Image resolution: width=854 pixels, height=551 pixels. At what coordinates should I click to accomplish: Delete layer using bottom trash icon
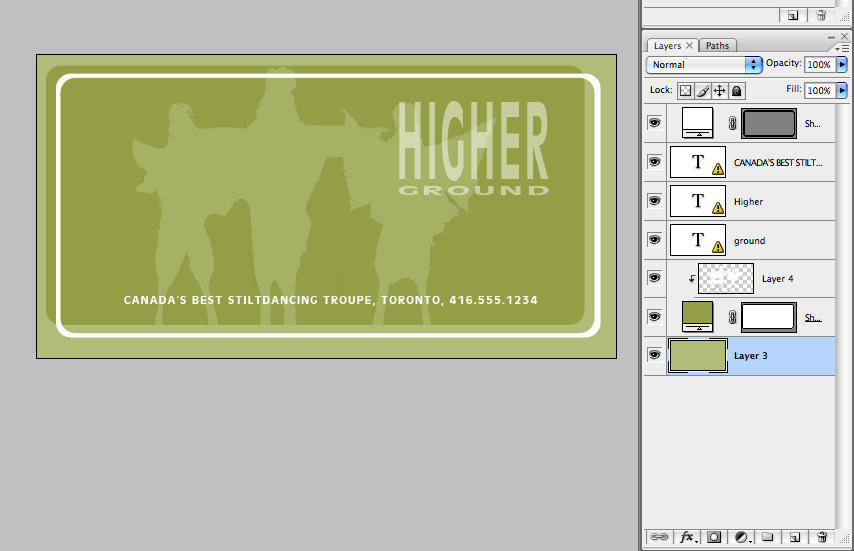(x=822, y=537)
